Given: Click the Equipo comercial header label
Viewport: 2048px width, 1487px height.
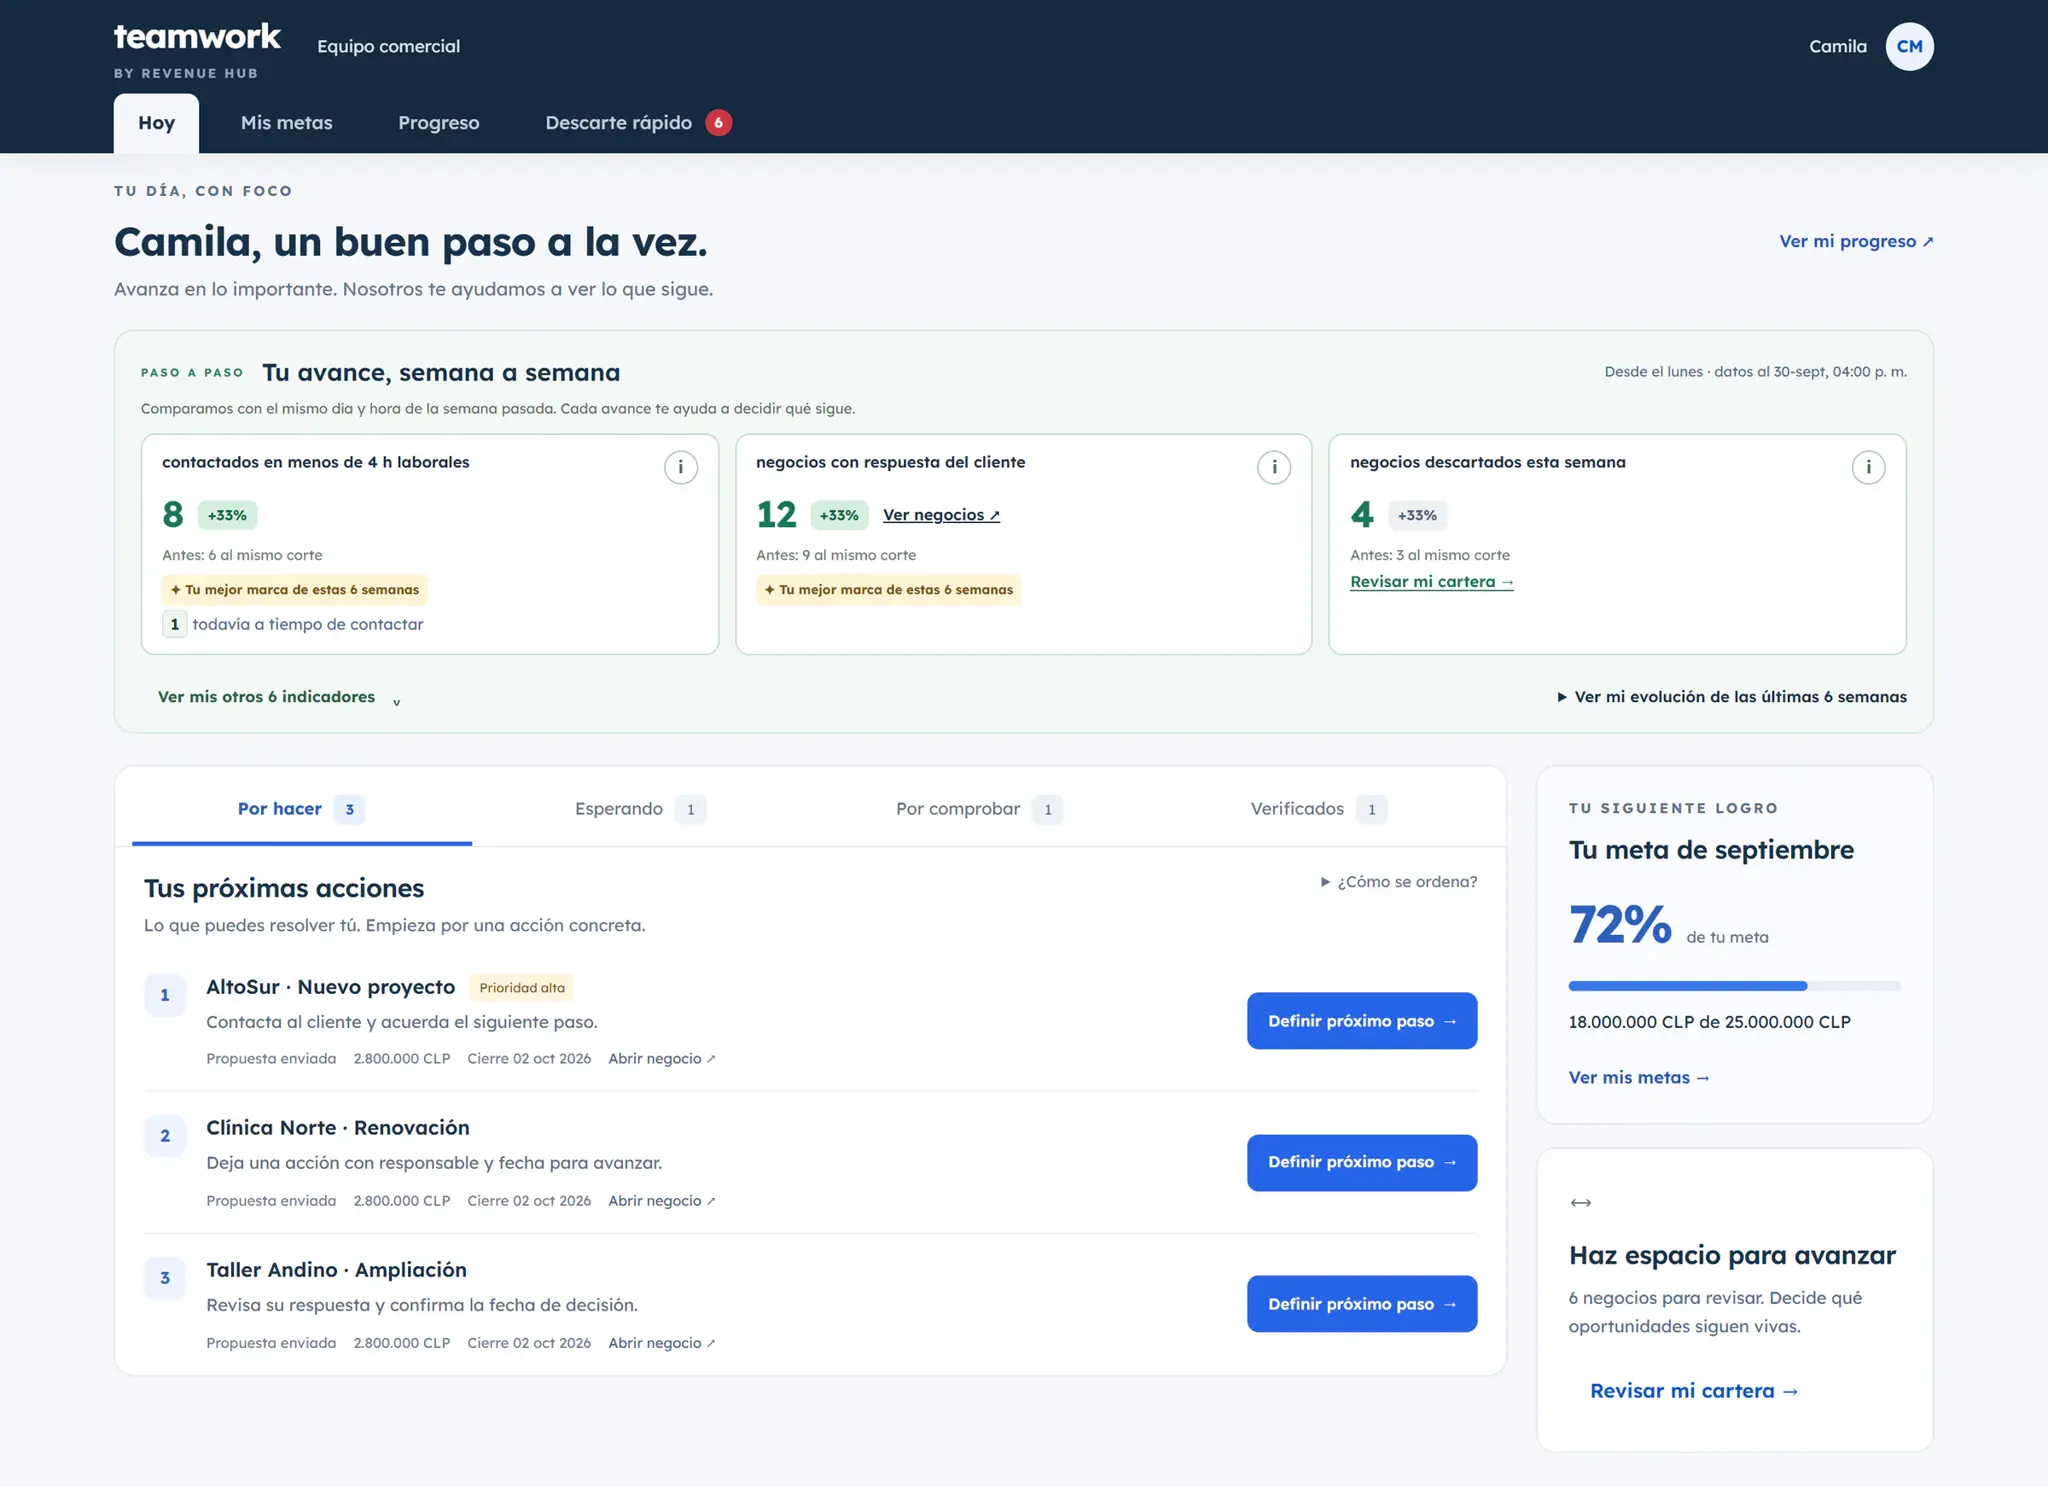Looking at the screenshot, I should click(x=388, y=46).
